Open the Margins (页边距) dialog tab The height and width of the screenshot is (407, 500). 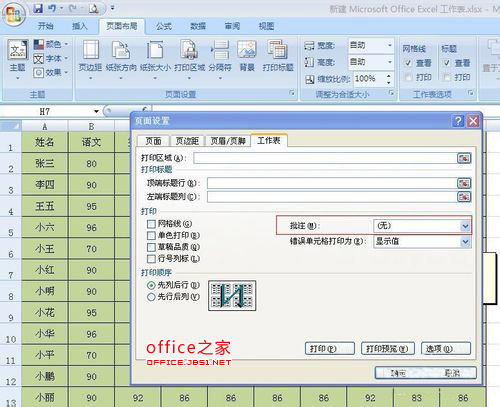pyautogui.click(x=187, y=141)
